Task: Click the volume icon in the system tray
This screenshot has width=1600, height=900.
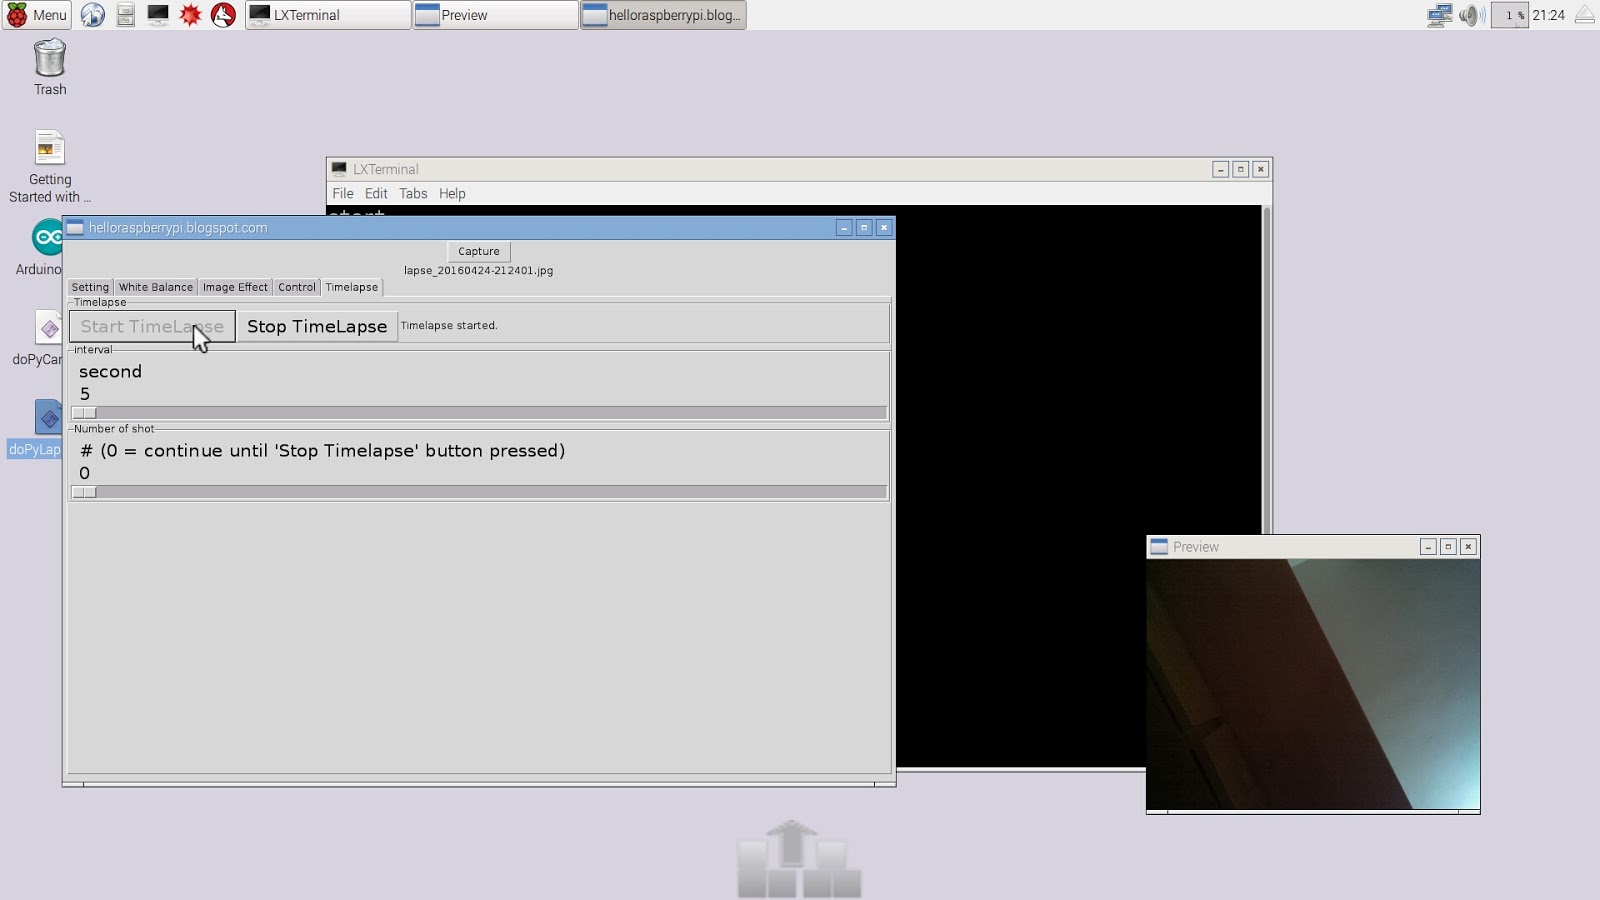Action: point(1469,15)
